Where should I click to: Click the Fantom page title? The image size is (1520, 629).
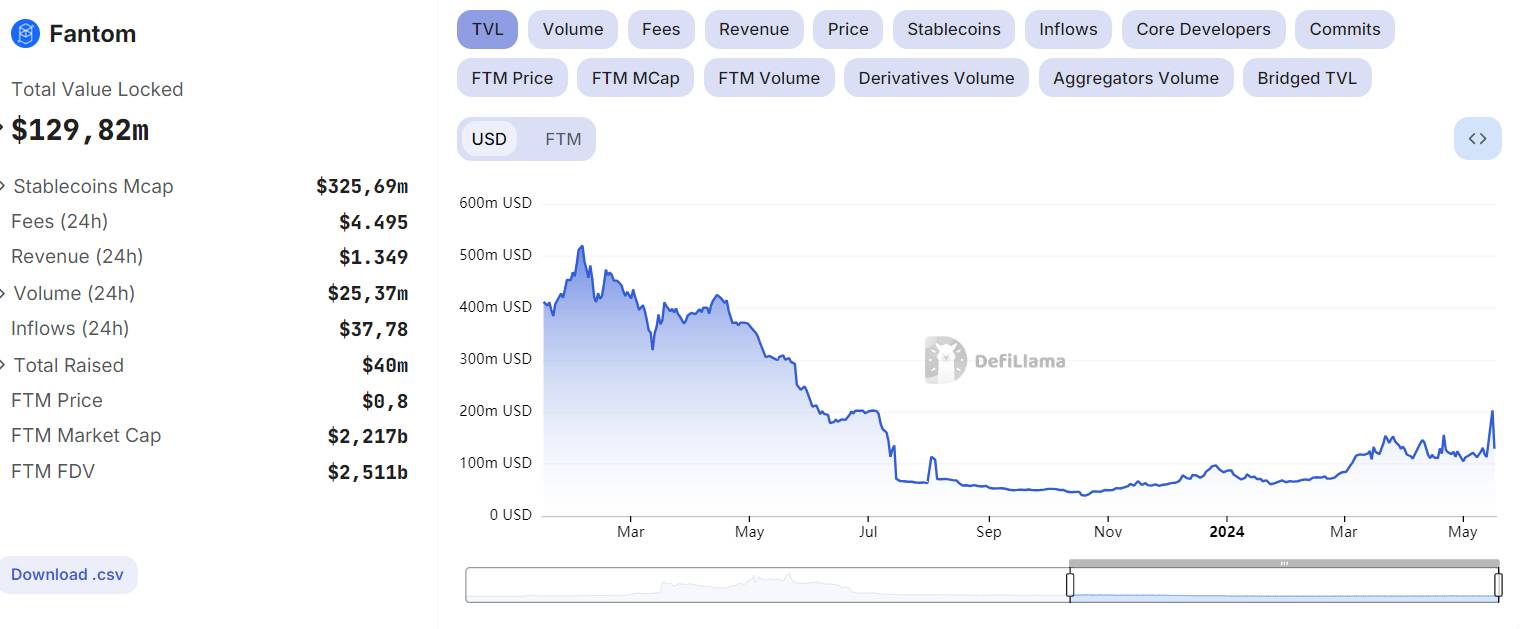coord(92,34)
